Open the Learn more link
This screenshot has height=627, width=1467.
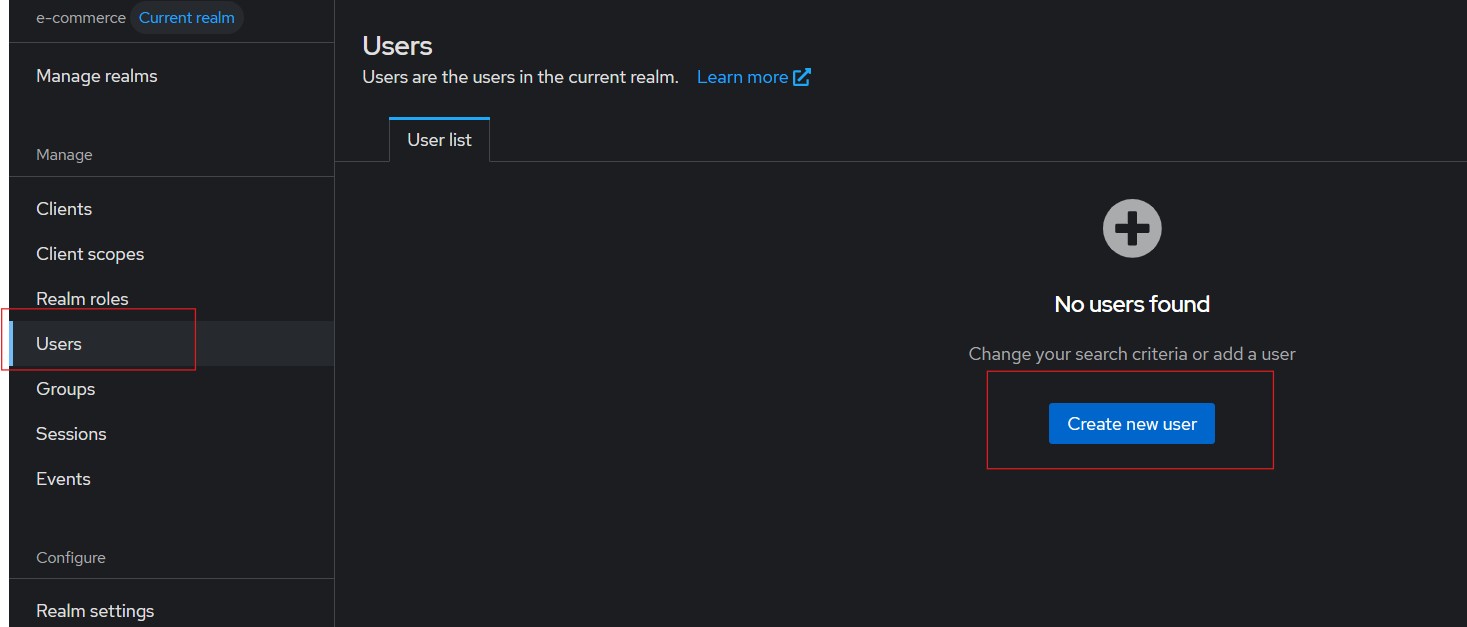(742, 77)
